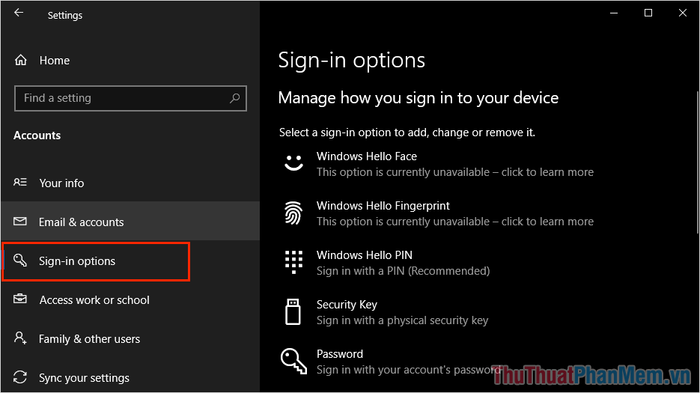
Task: Click the Home house icon
Action: click(21, 60)
